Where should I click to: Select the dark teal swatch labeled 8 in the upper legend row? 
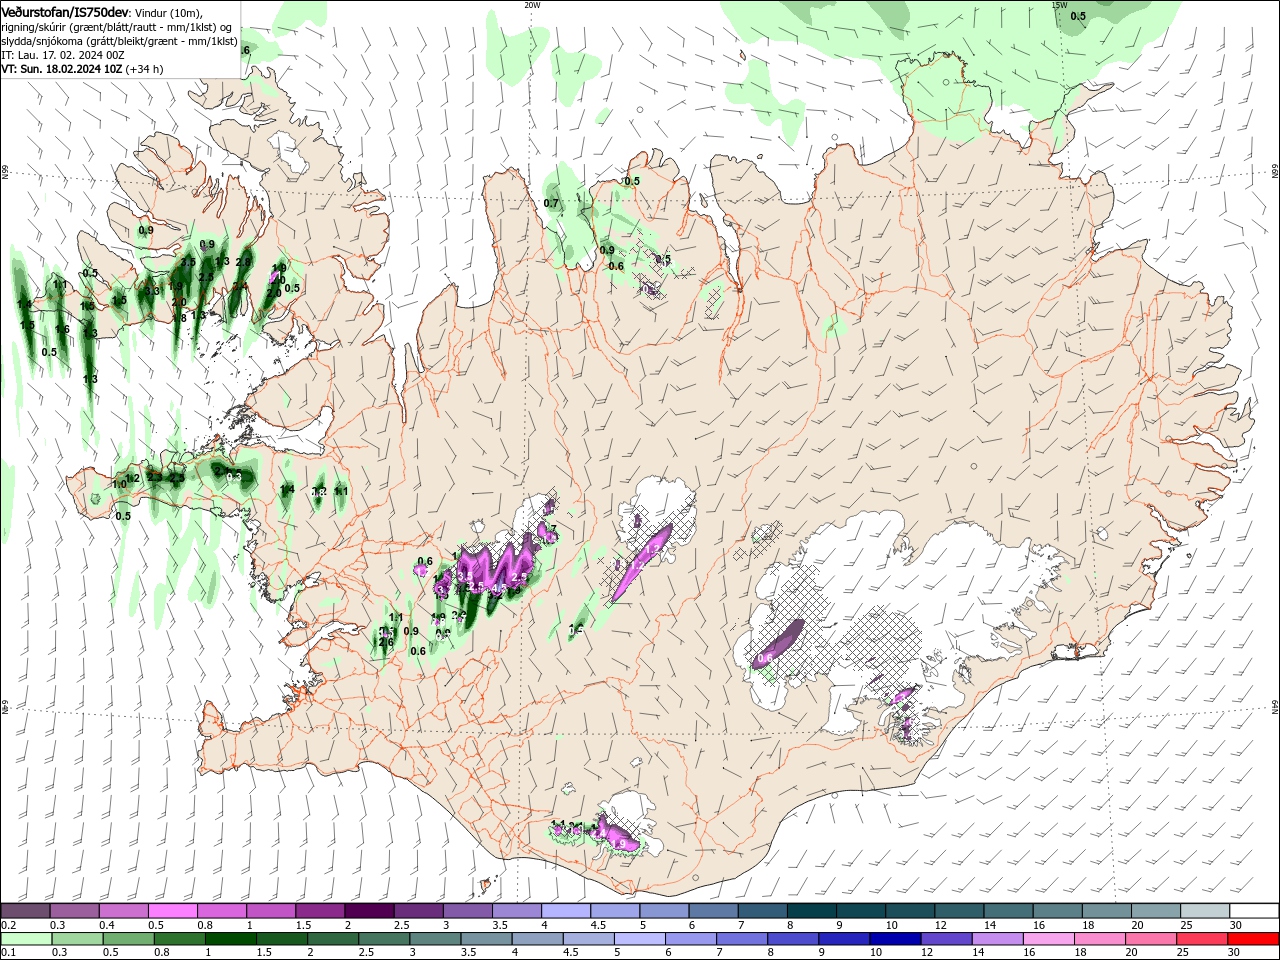811,911
